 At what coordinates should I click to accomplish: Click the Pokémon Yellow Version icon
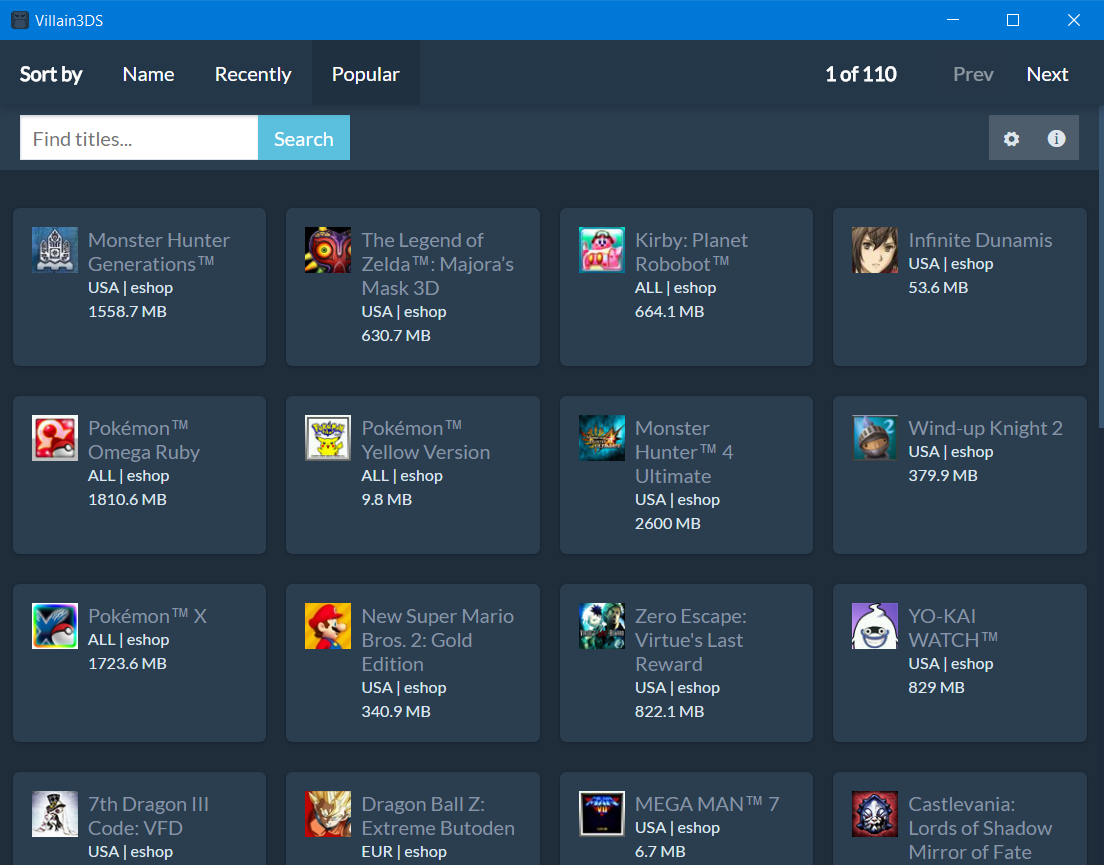(328, 438)
